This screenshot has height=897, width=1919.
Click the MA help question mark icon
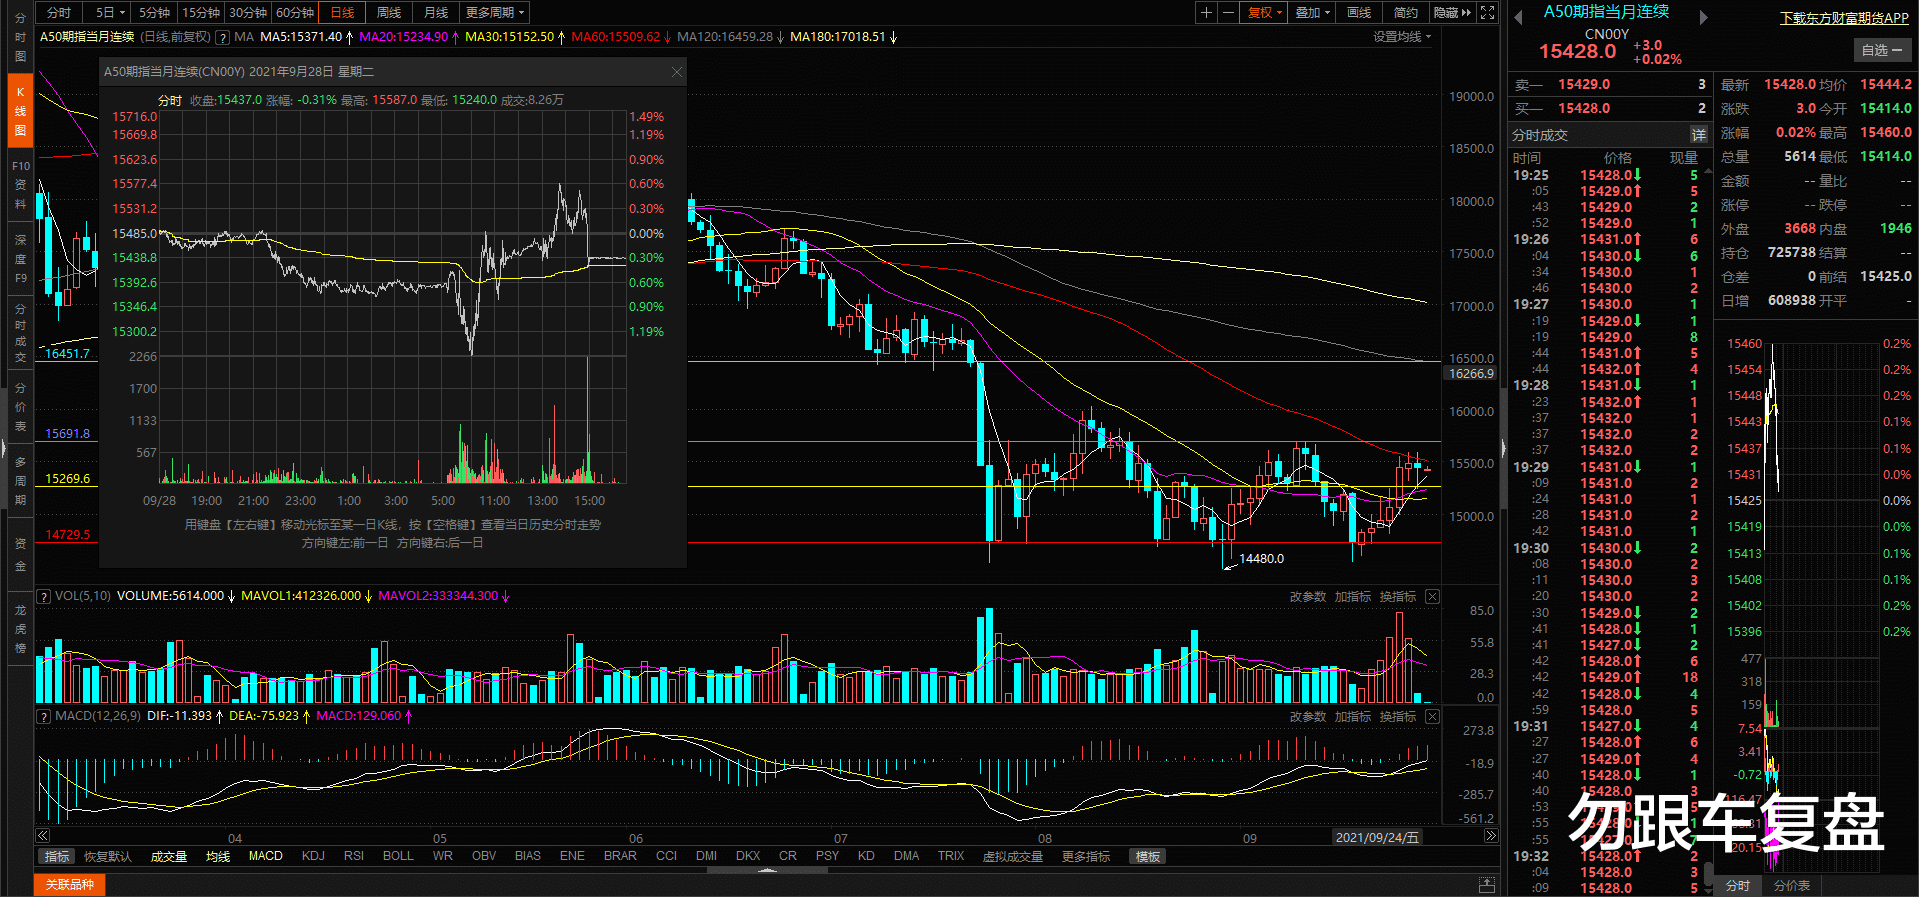pyautogui.click(x=222, y=37)
